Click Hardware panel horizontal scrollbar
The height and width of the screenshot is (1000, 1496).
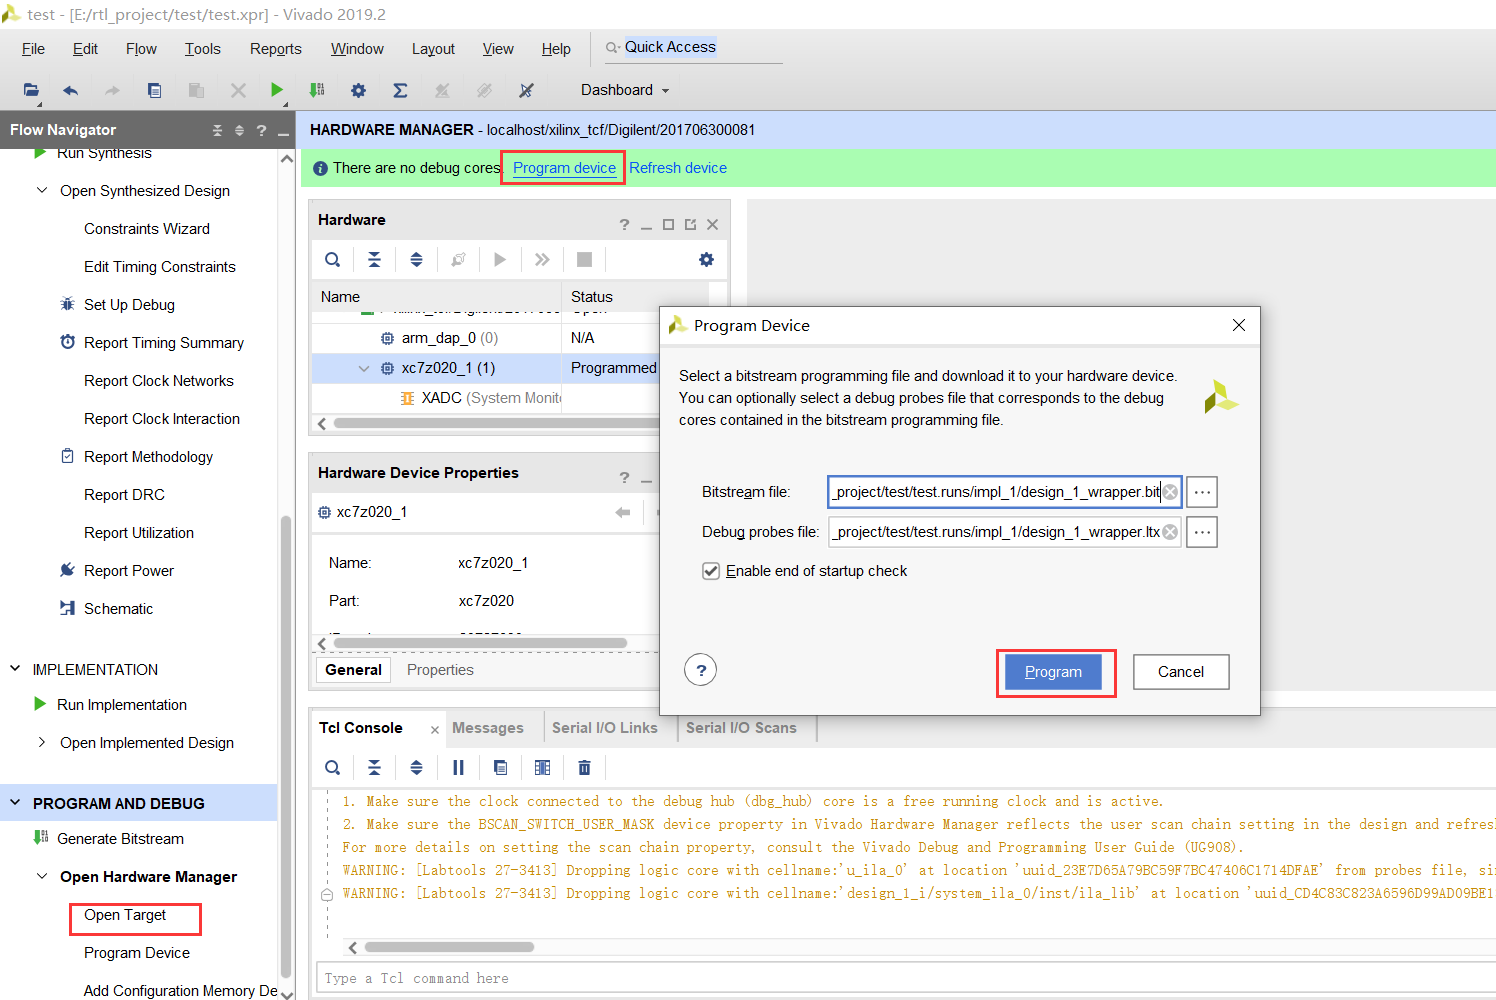pos(495,423)
